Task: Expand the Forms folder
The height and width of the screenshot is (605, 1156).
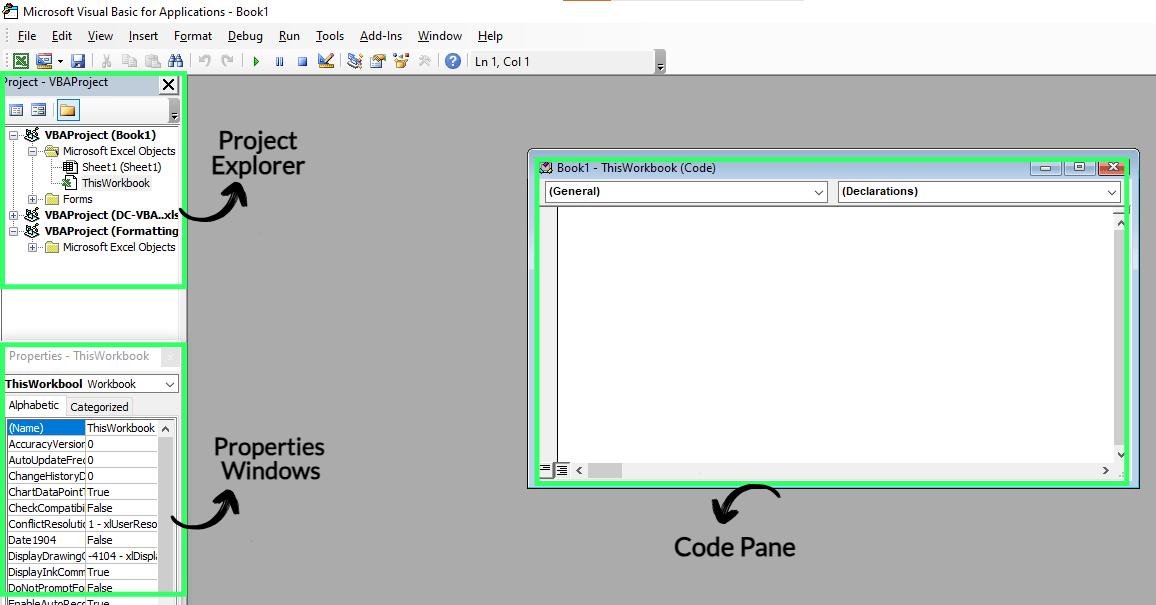Action: (x=33, y=199)
